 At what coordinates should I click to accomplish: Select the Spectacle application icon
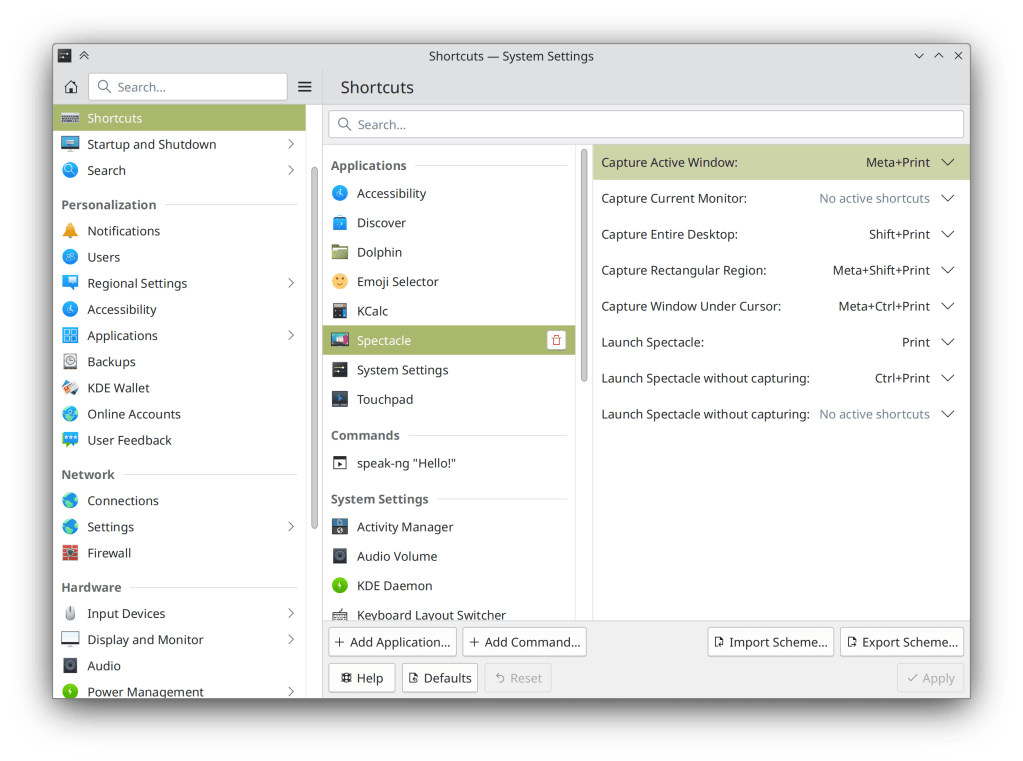tap(340, 340)
